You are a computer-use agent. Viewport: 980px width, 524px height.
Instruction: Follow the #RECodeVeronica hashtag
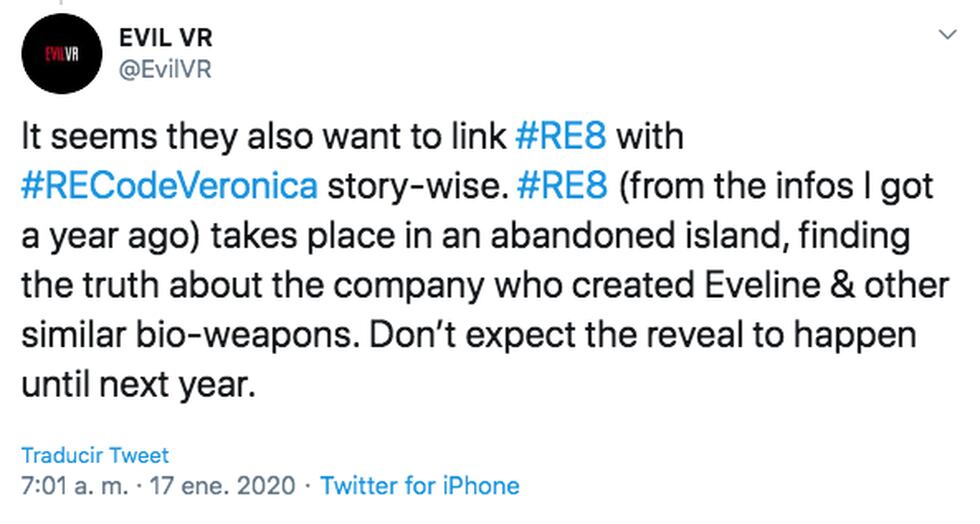[x=170, y=186]
